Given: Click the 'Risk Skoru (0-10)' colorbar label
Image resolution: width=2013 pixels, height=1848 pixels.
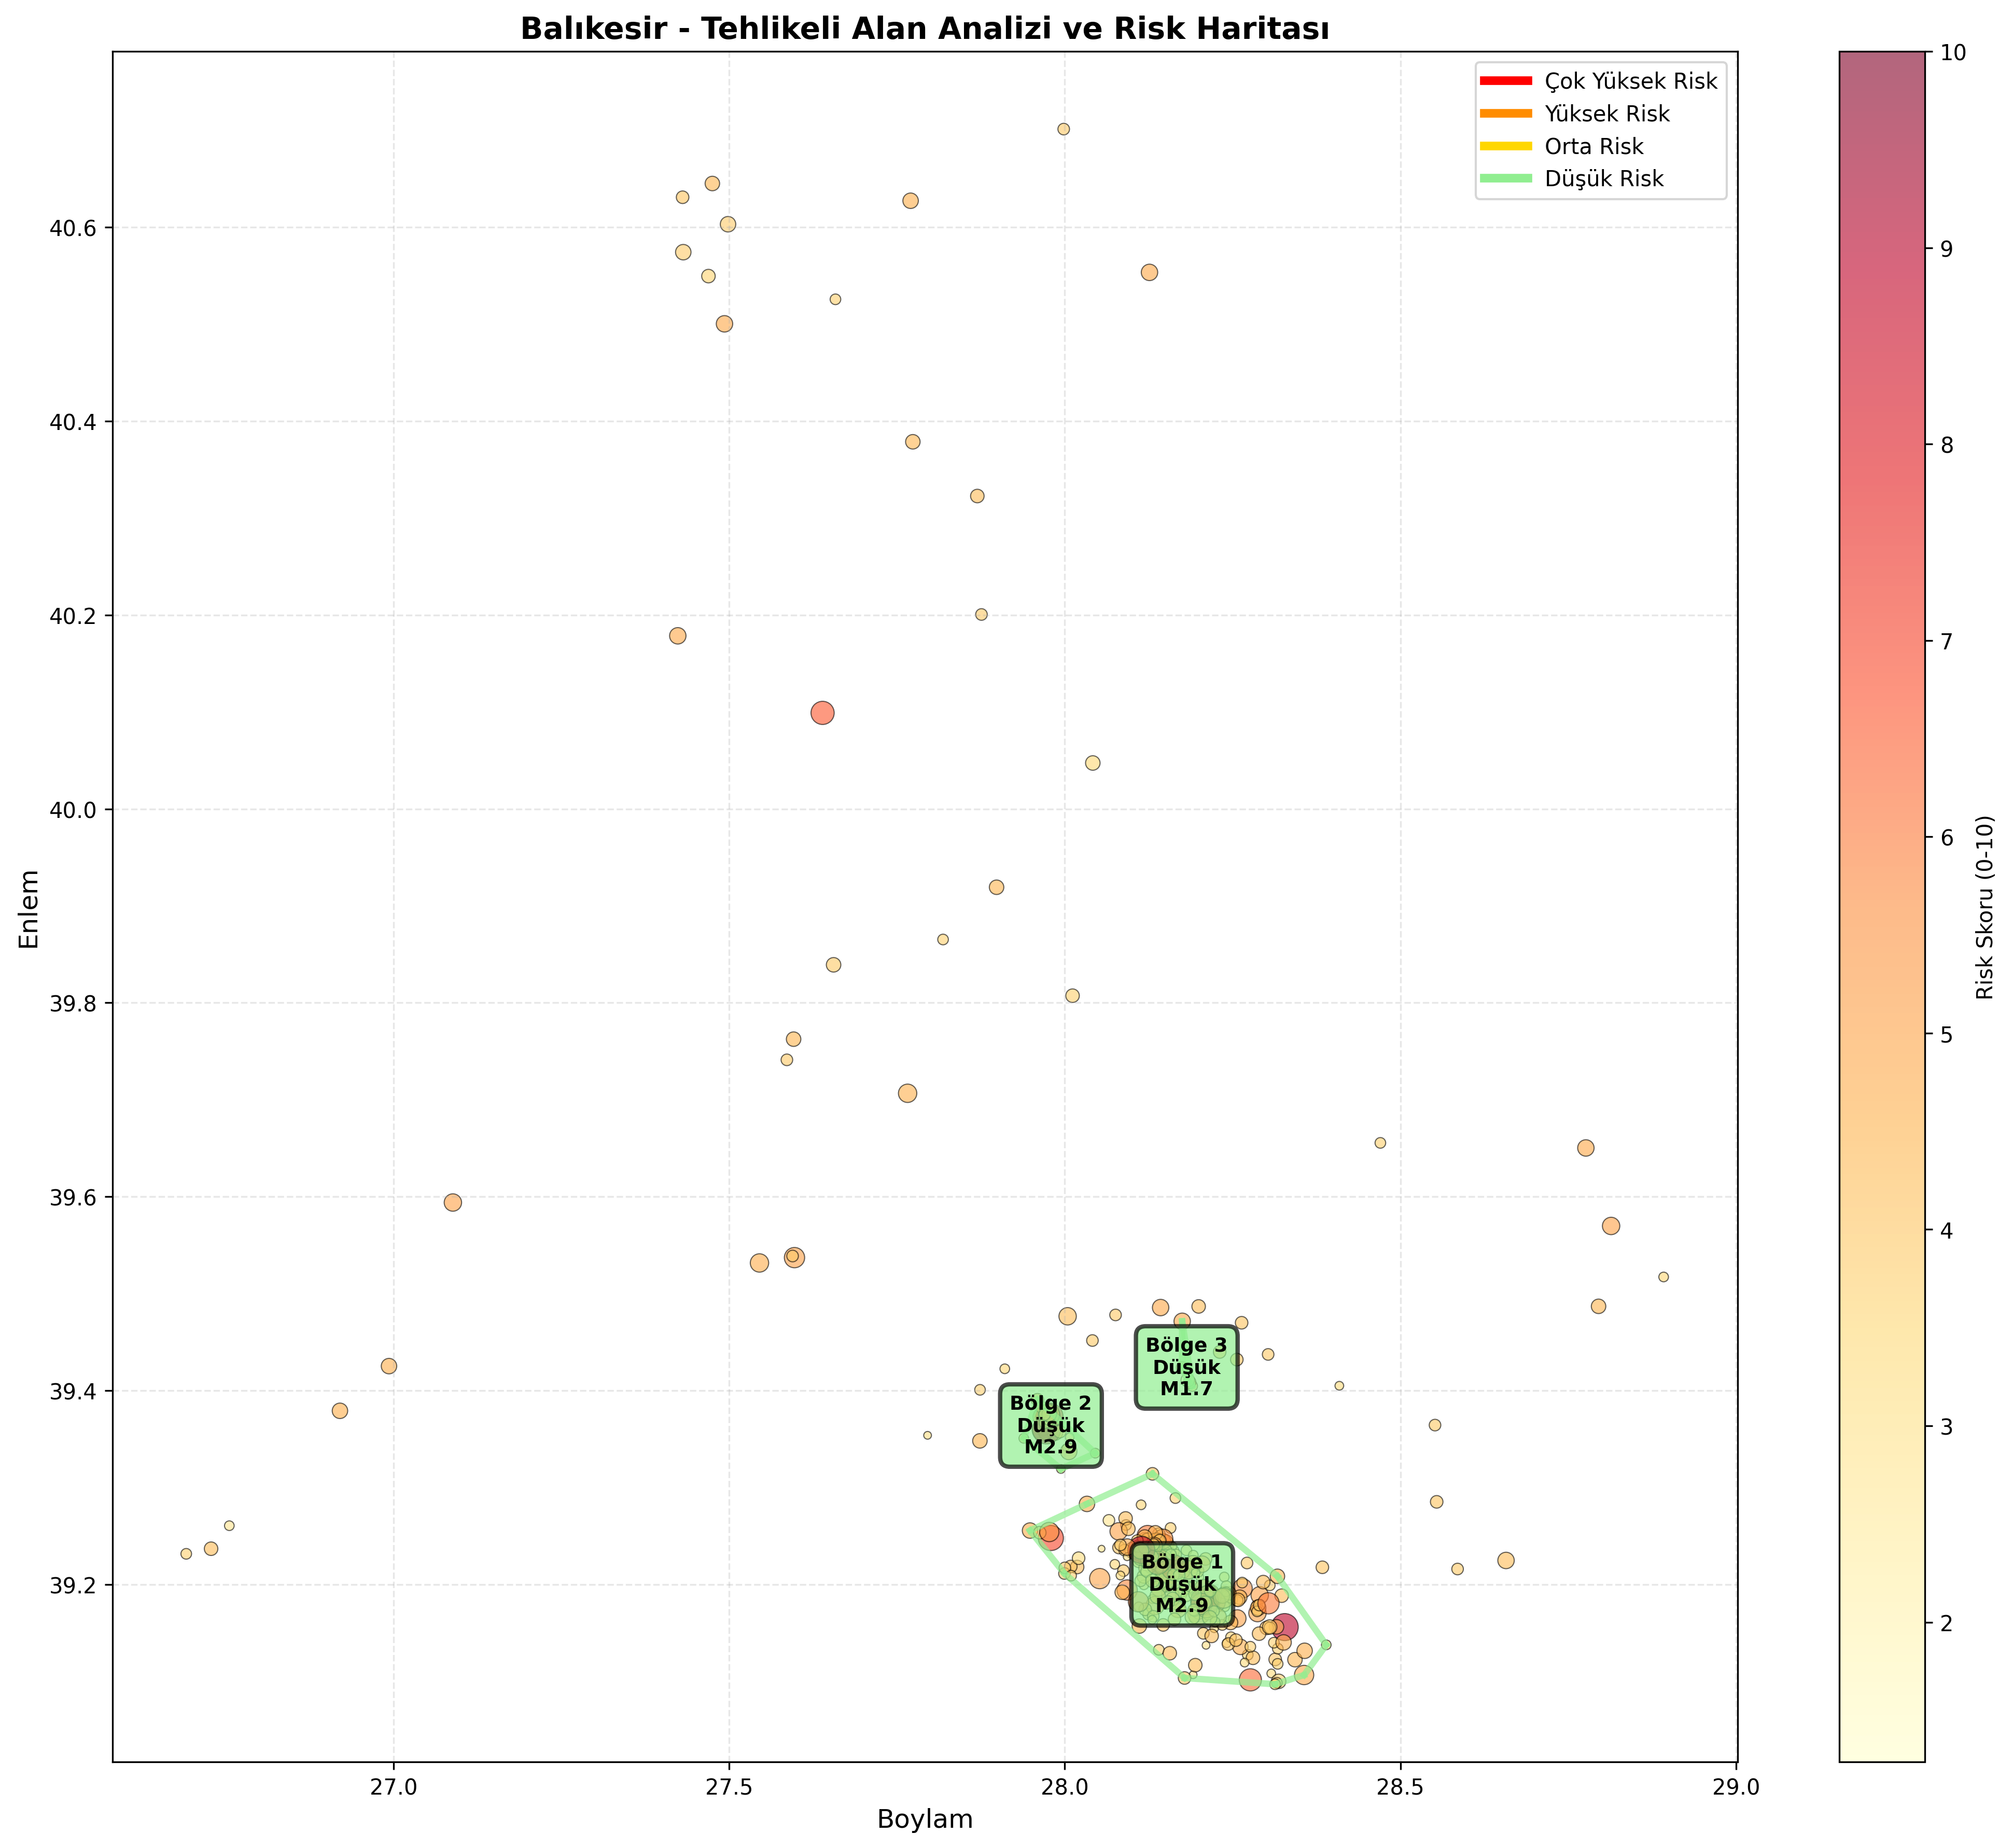Looking at the screenshot, I should pyautogui.click(x=1984, y=908).
